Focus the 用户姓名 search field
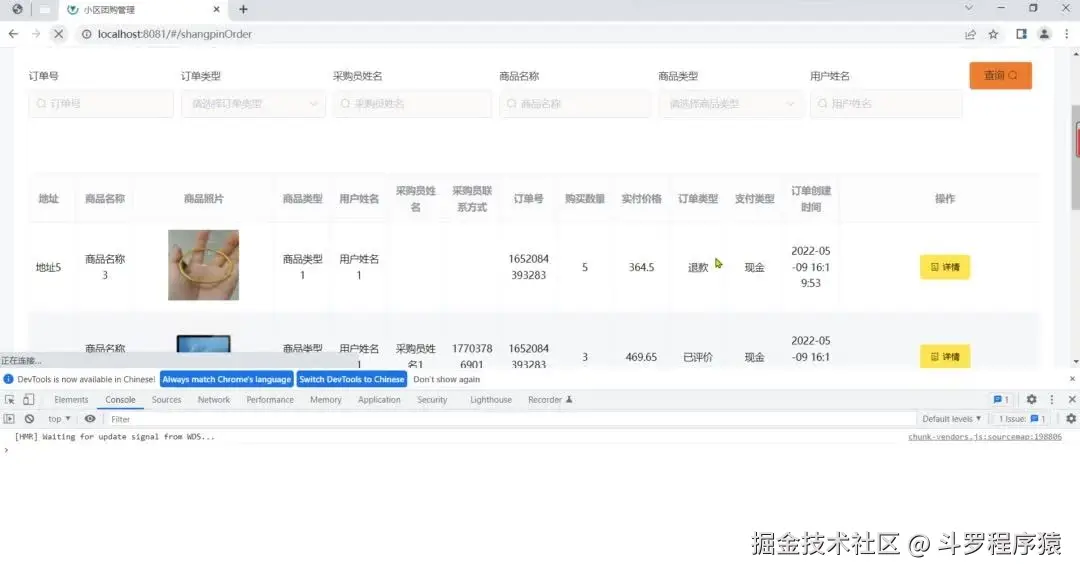Viewport: 1080px width, 576px height. coord(886,103)
